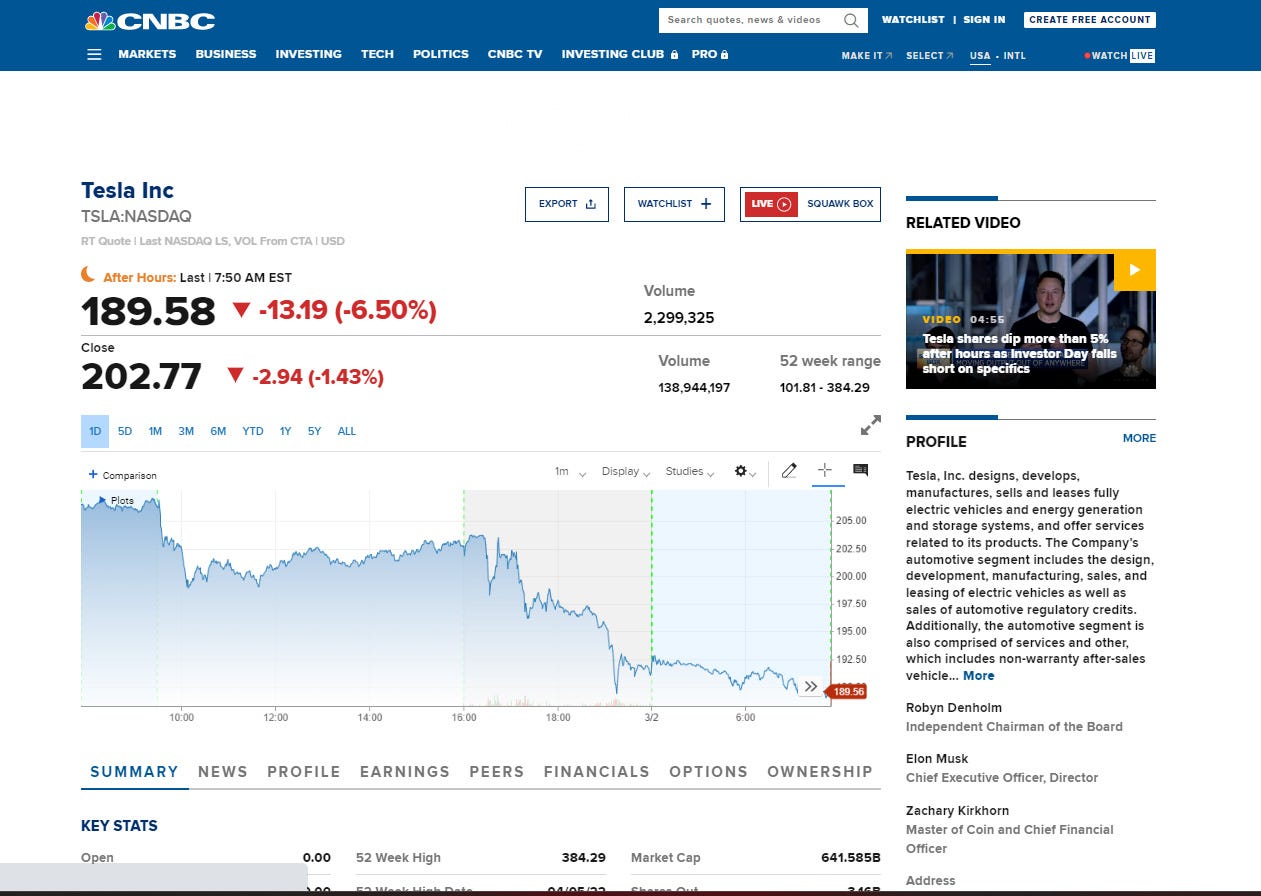Select the 5D chart range
The height and width of the screenshot is (896, 1261).
pos(125,432)
